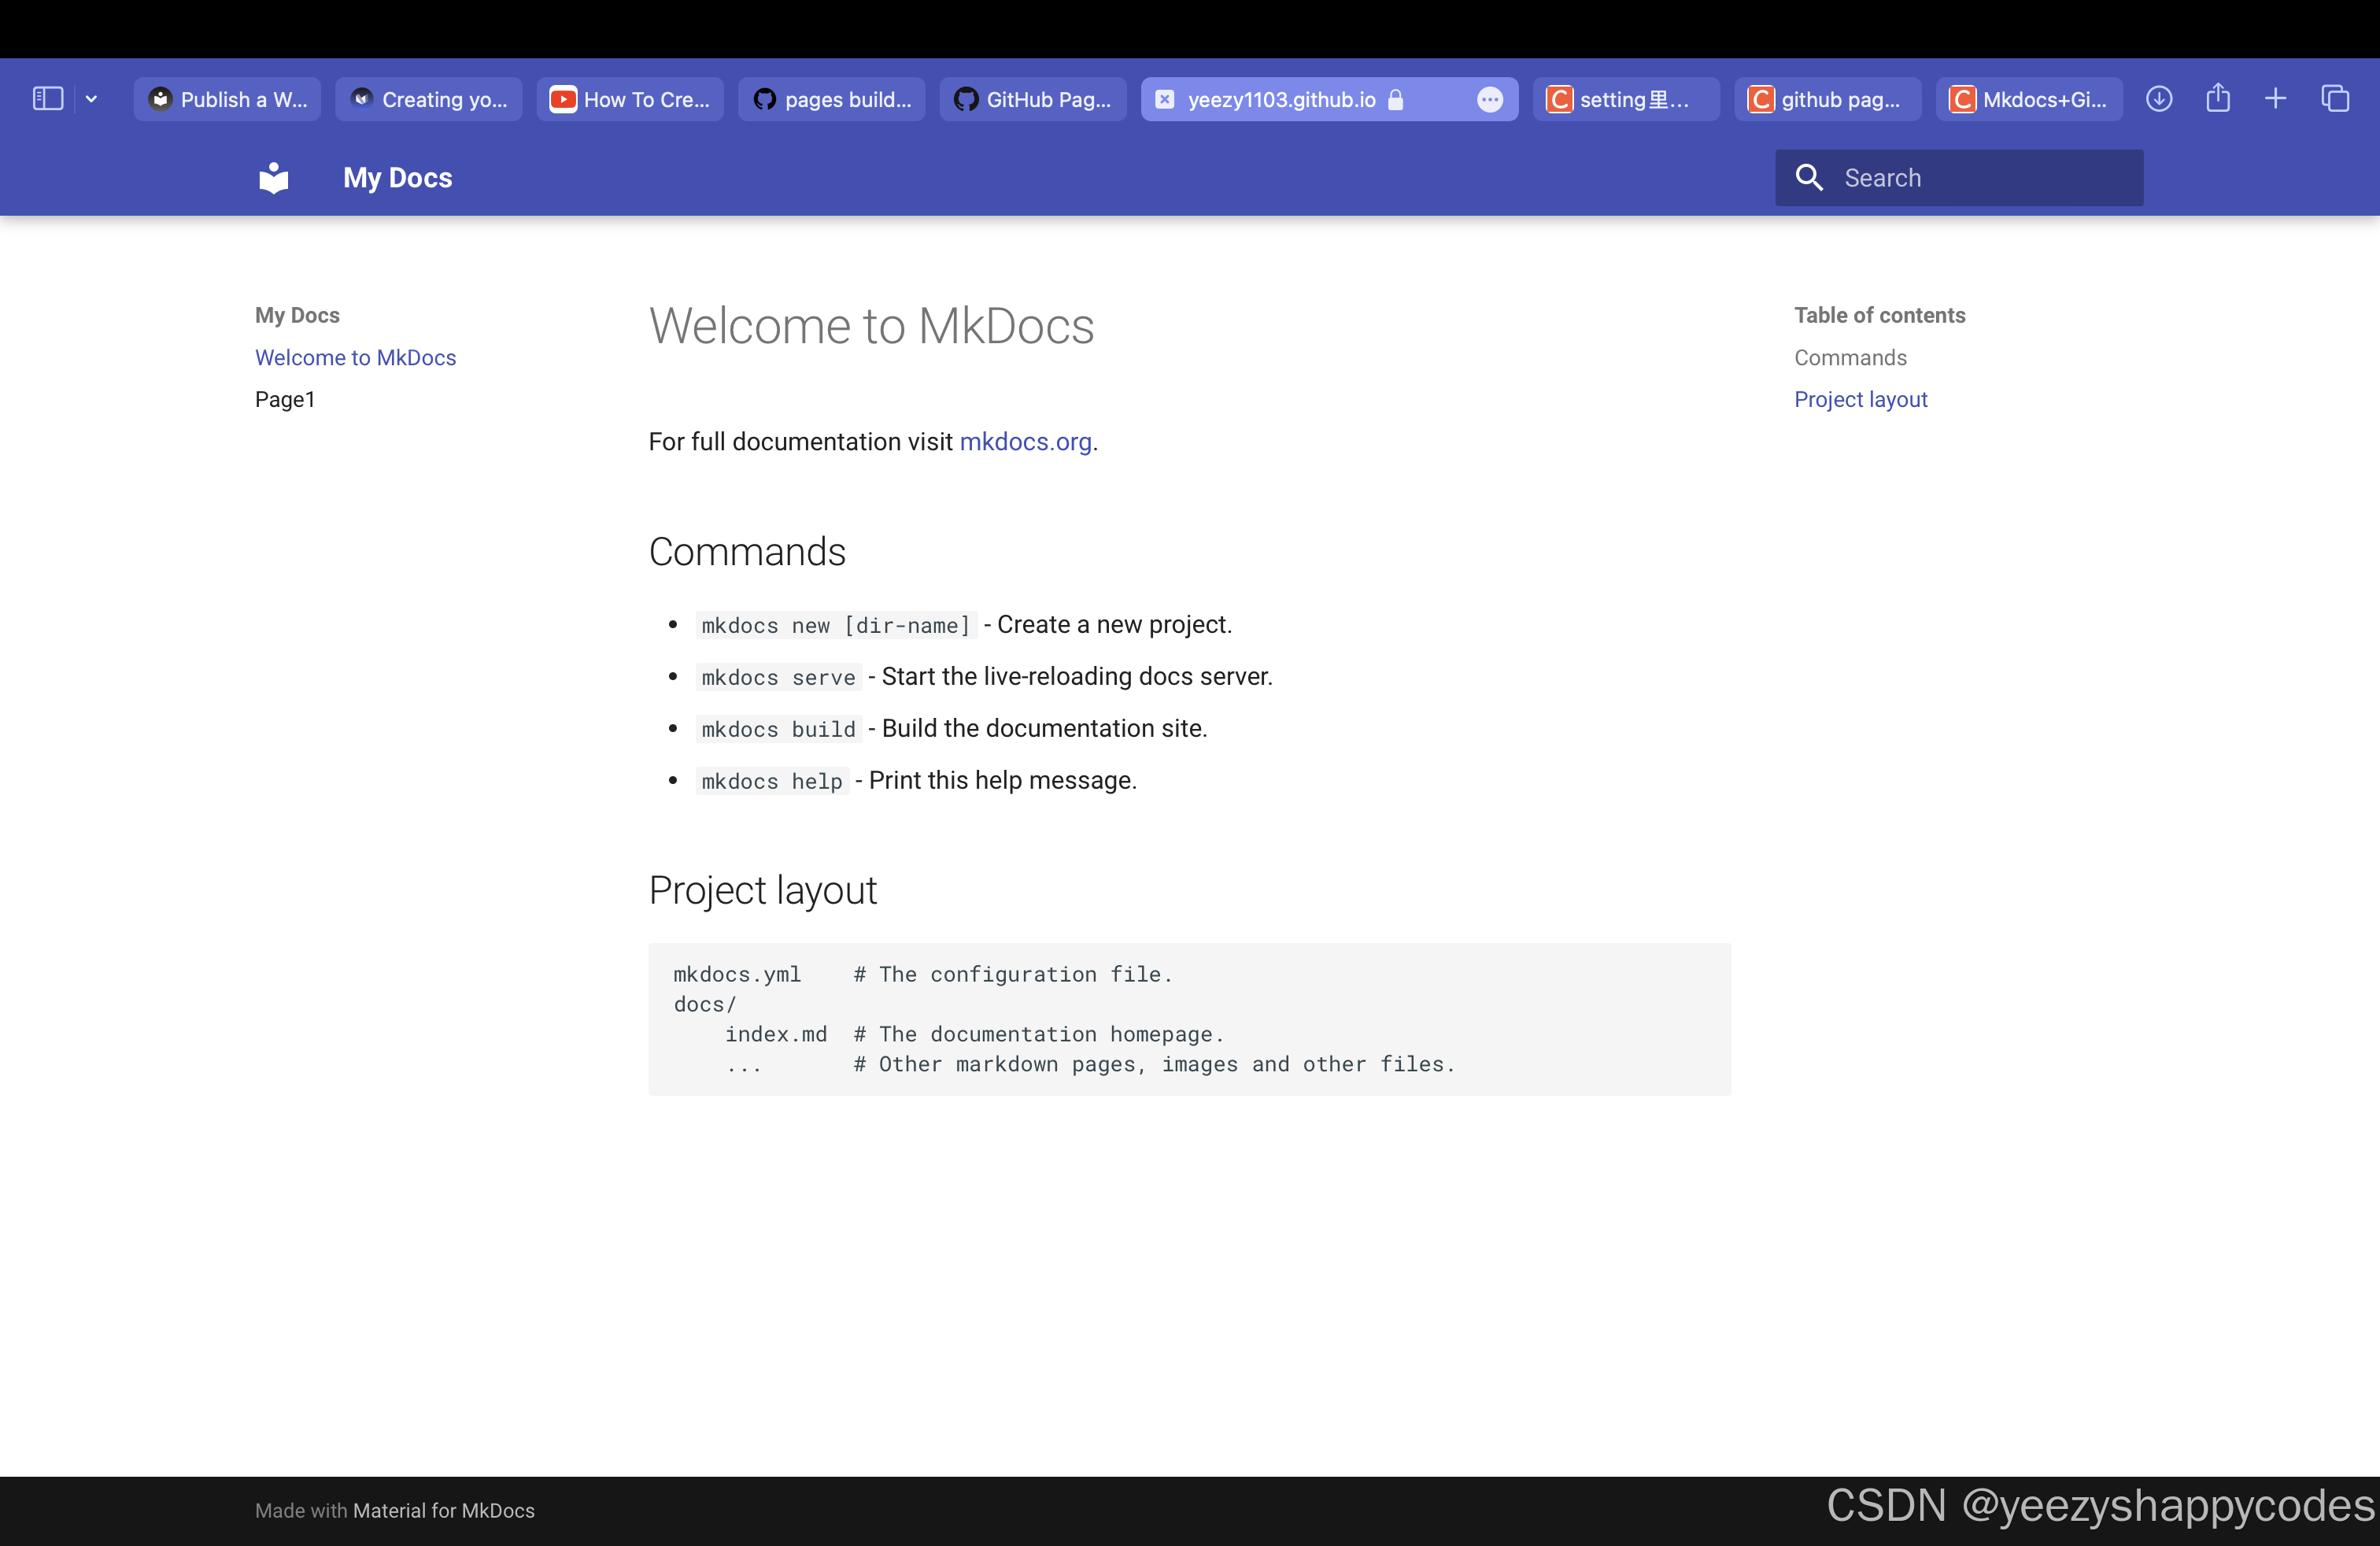Open the downloads icon in toolbar
The width and height of the screenshot is (2380, 1546).
click(2159, 99)
